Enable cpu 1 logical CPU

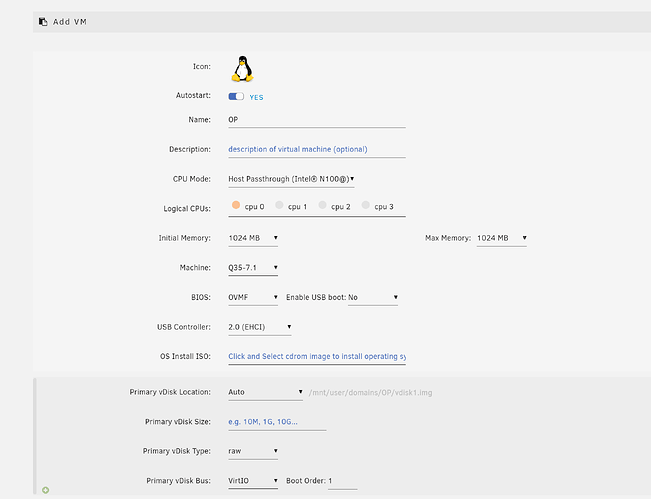pos(280,206)
